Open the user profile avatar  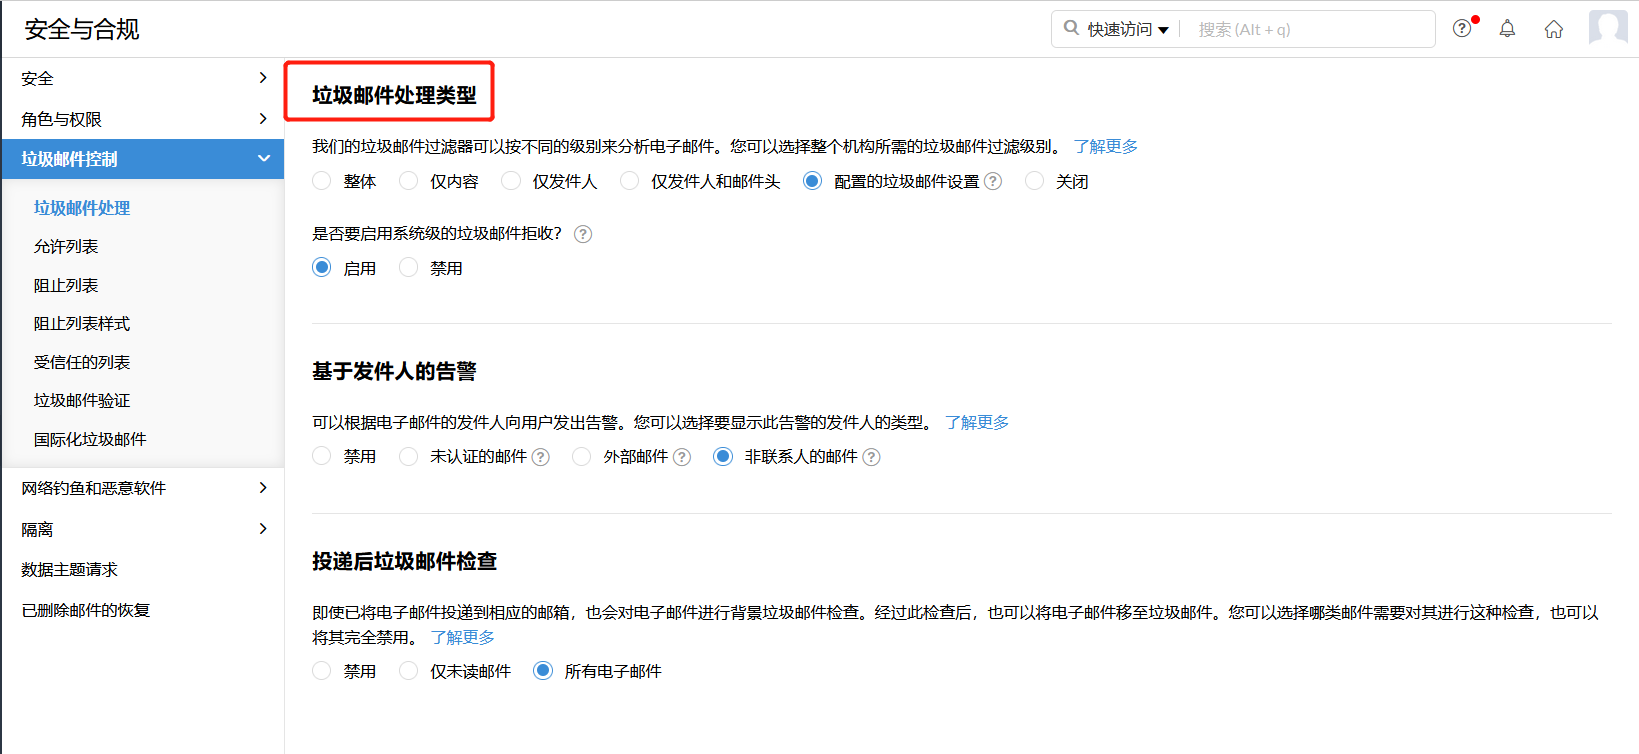[1607, 28]
